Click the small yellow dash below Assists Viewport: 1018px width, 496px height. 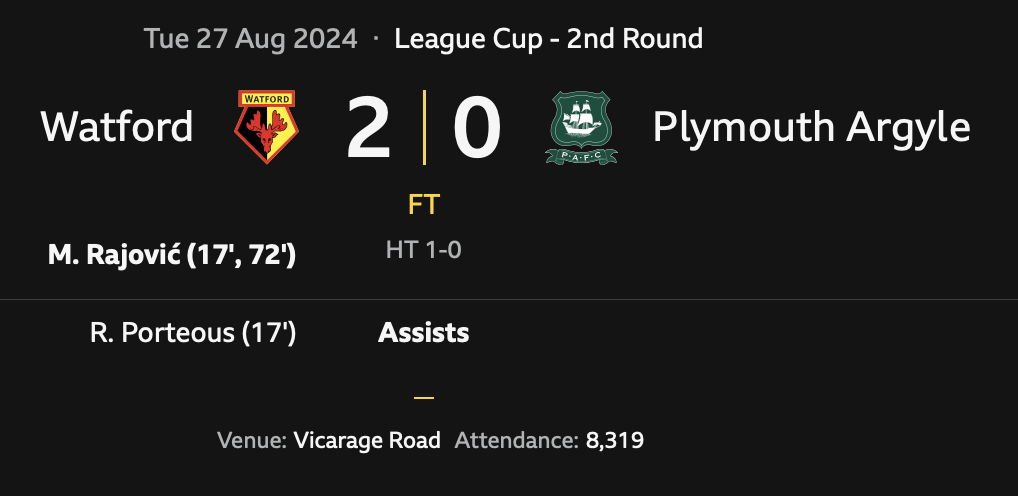tap(424, 397)
